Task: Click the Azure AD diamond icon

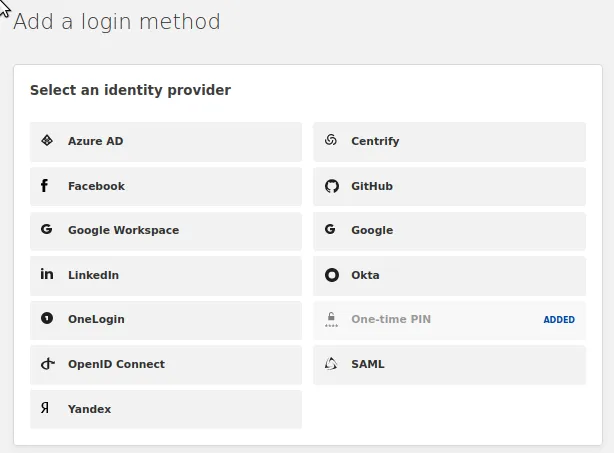Action: (x=47, y=140)
